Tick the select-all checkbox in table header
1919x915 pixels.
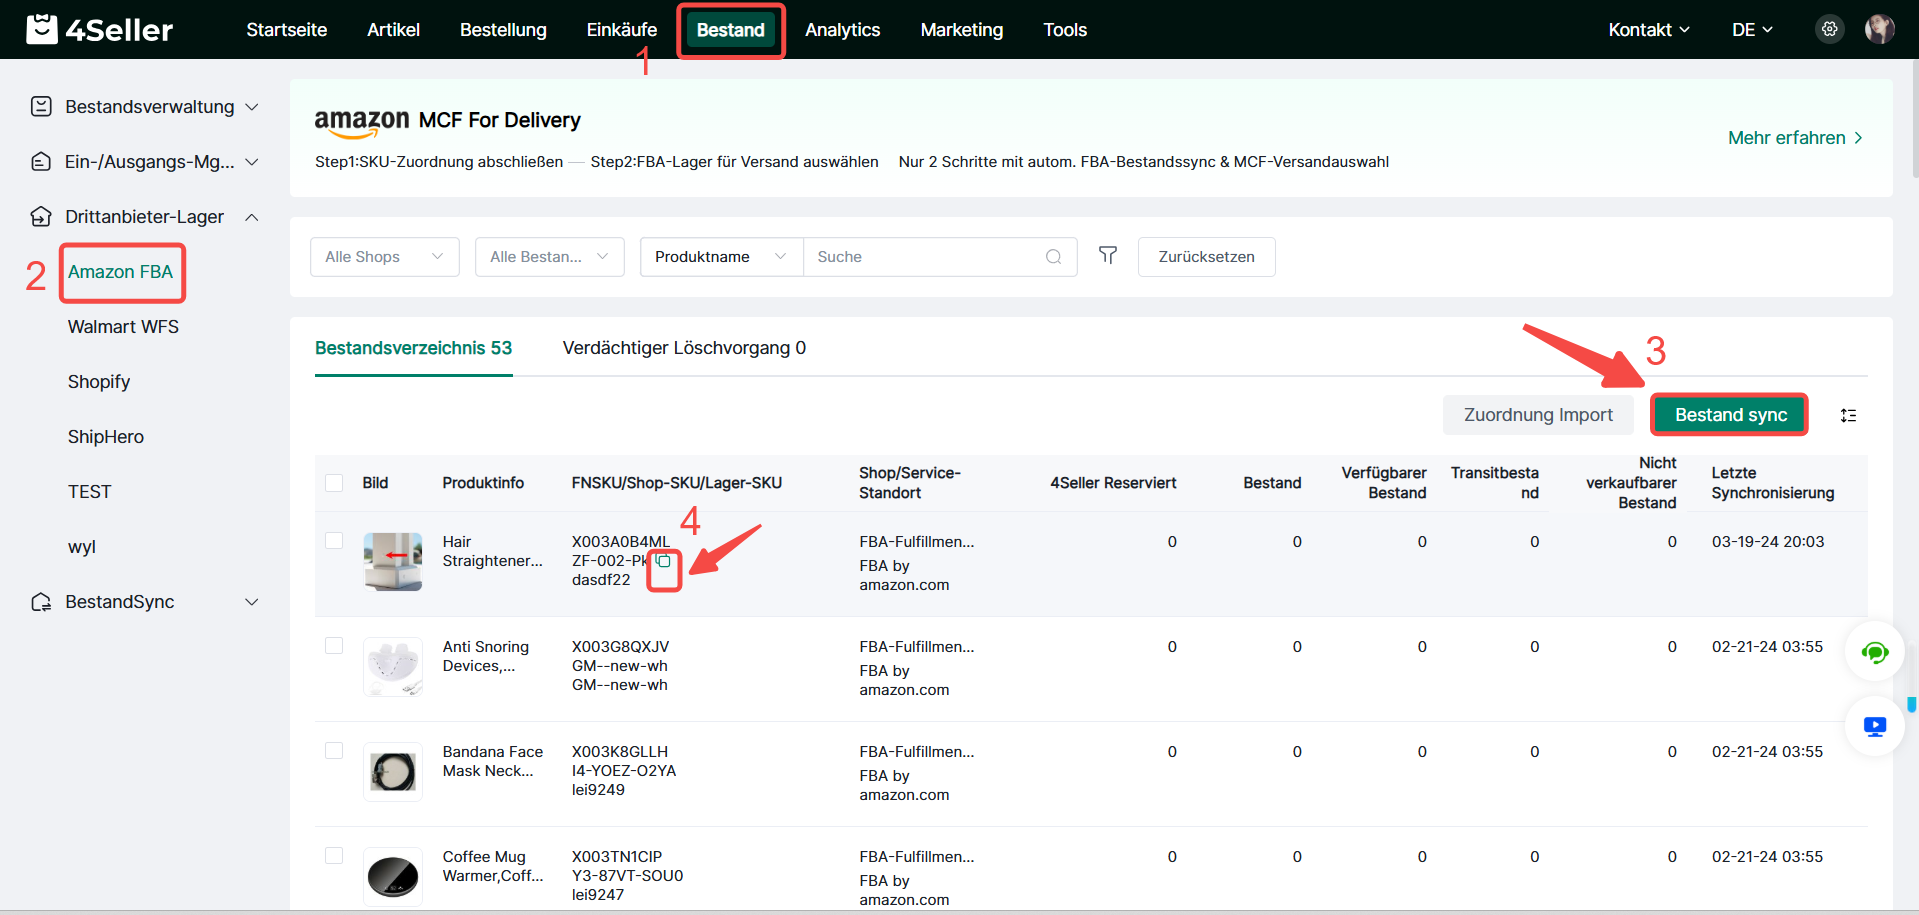pyautogui.click(x=334, y=483)
